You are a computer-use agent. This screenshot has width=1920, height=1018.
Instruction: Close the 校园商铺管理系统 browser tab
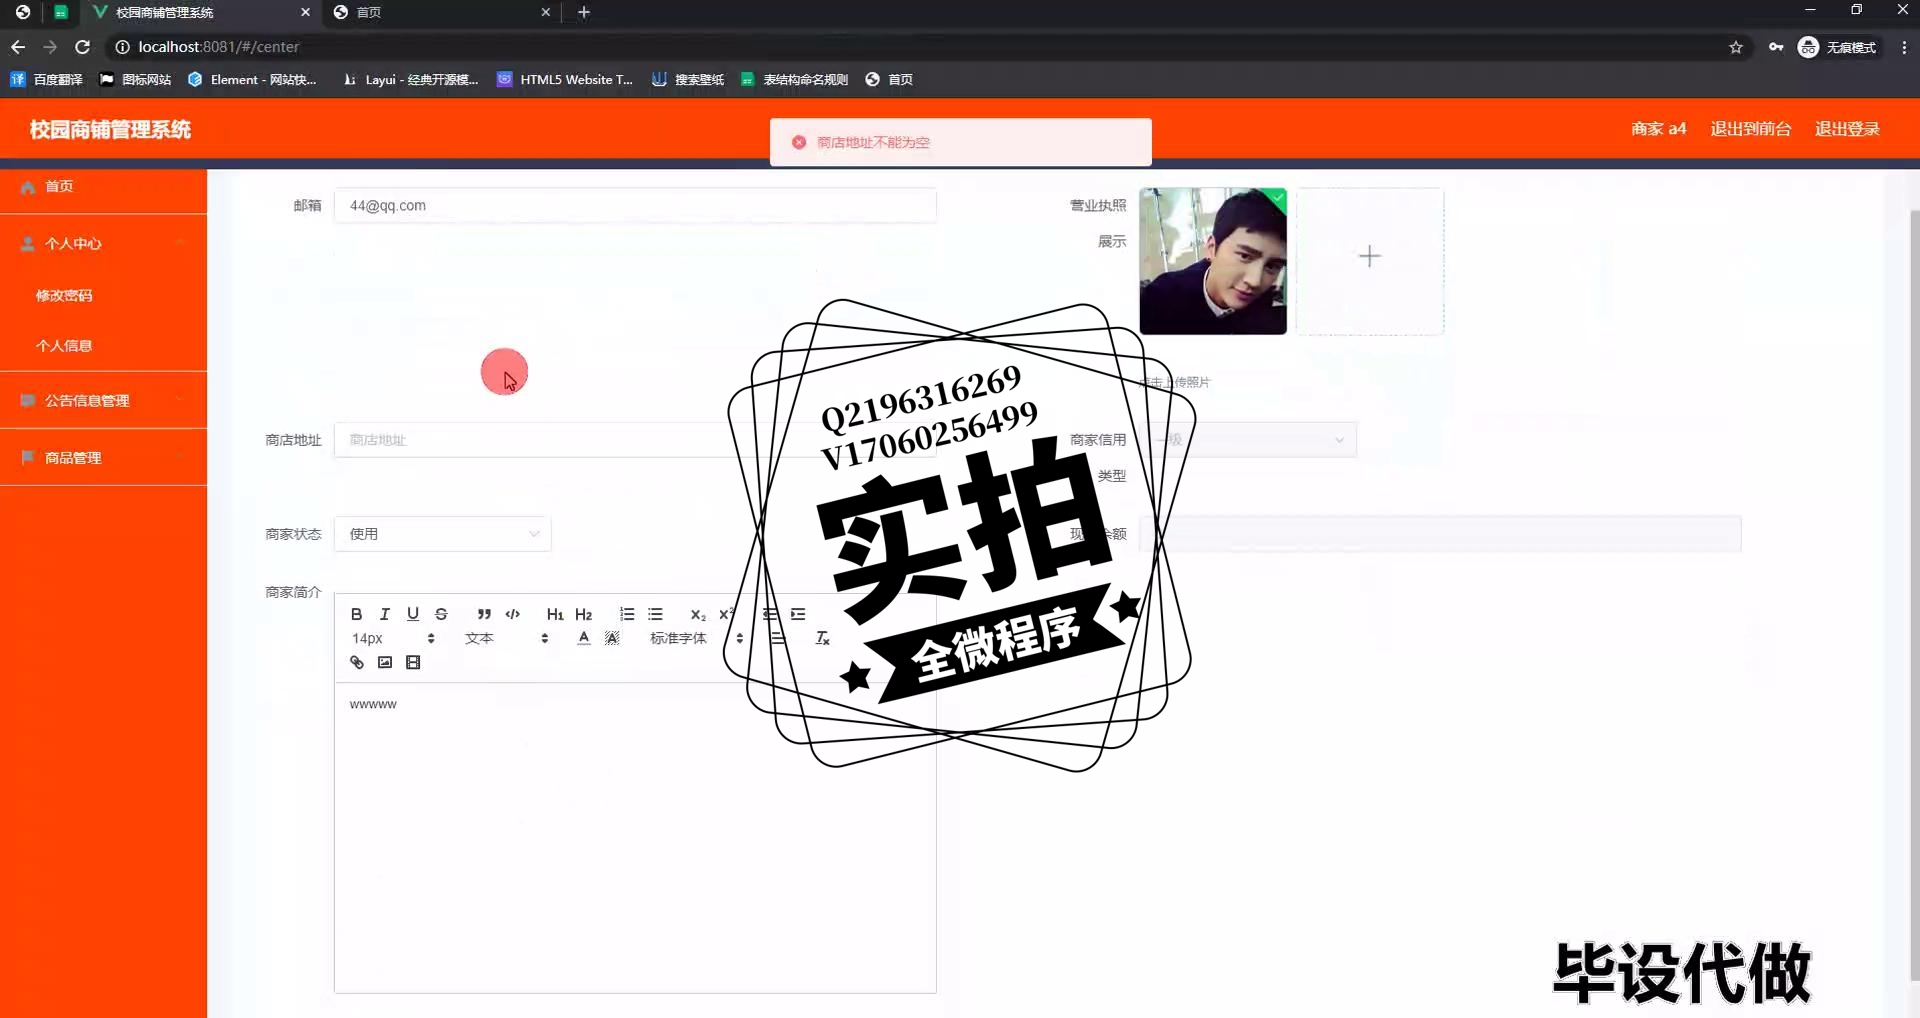pos(305,12)
